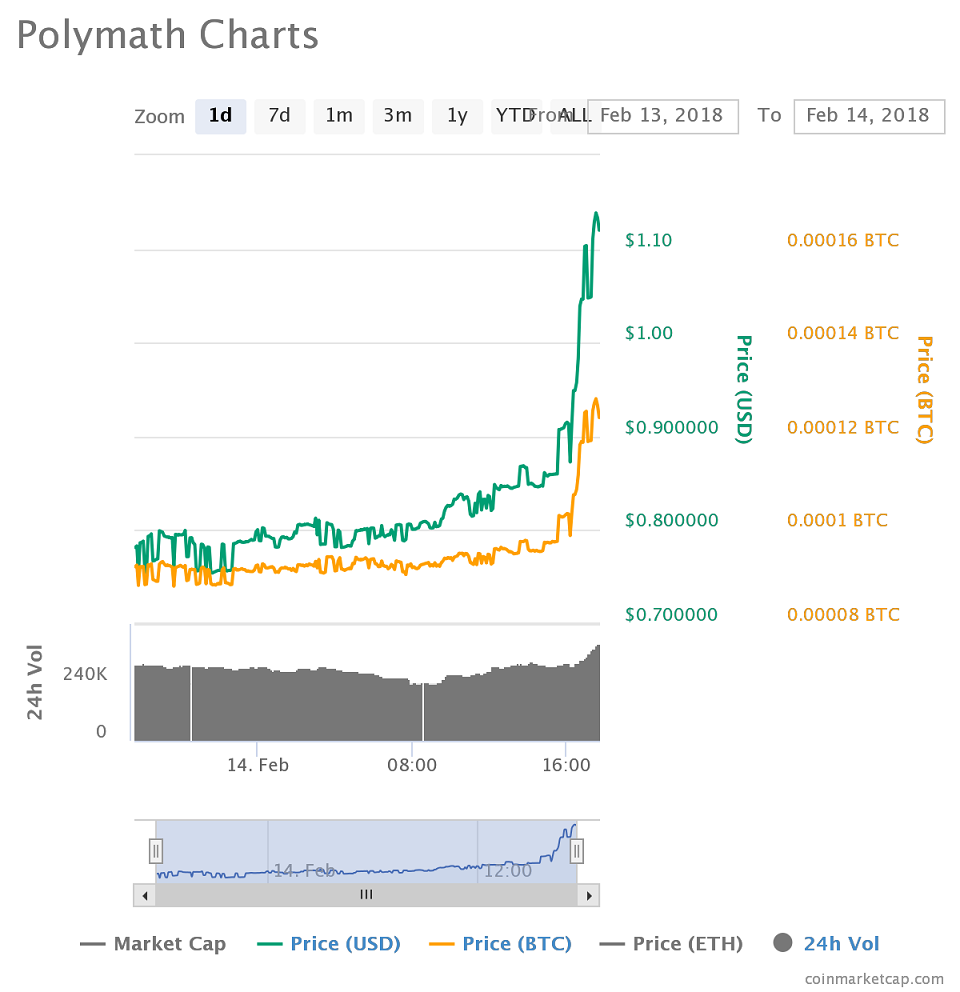Click the 0.00014 BTC axis label
Viewport: 960px width, 992px height.
coord(843,333)
